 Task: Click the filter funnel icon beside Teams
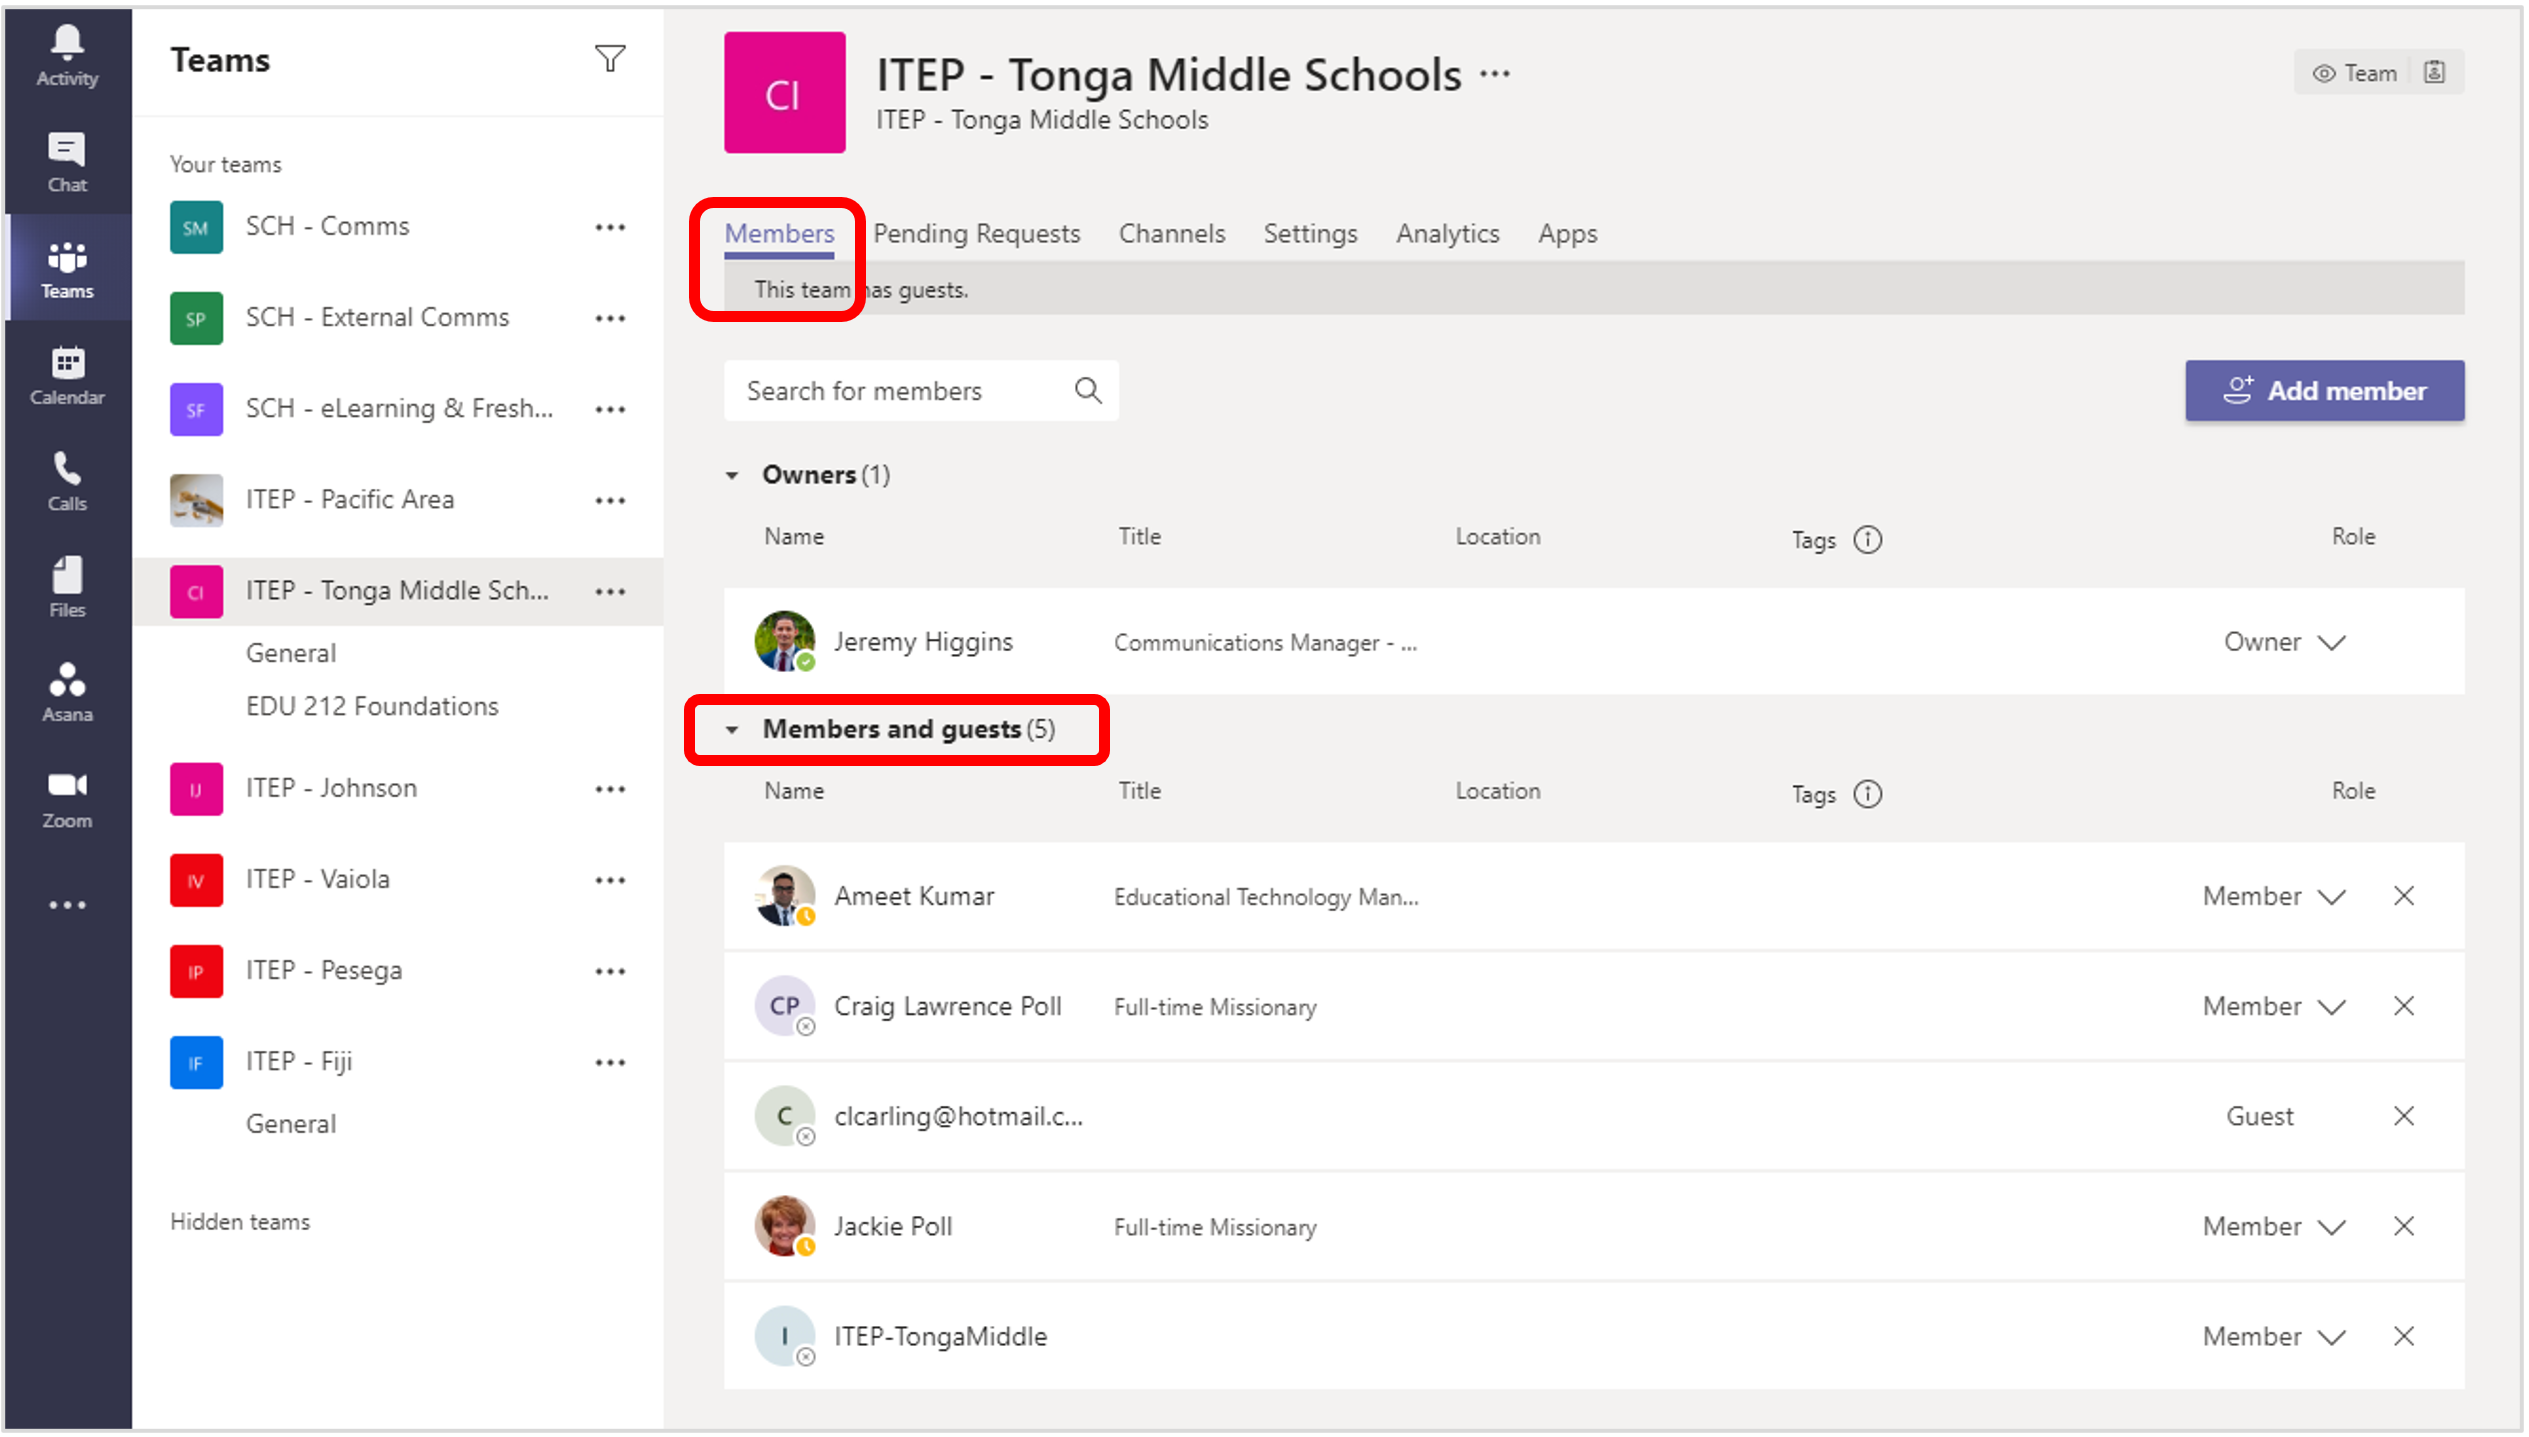click(609, 59)
